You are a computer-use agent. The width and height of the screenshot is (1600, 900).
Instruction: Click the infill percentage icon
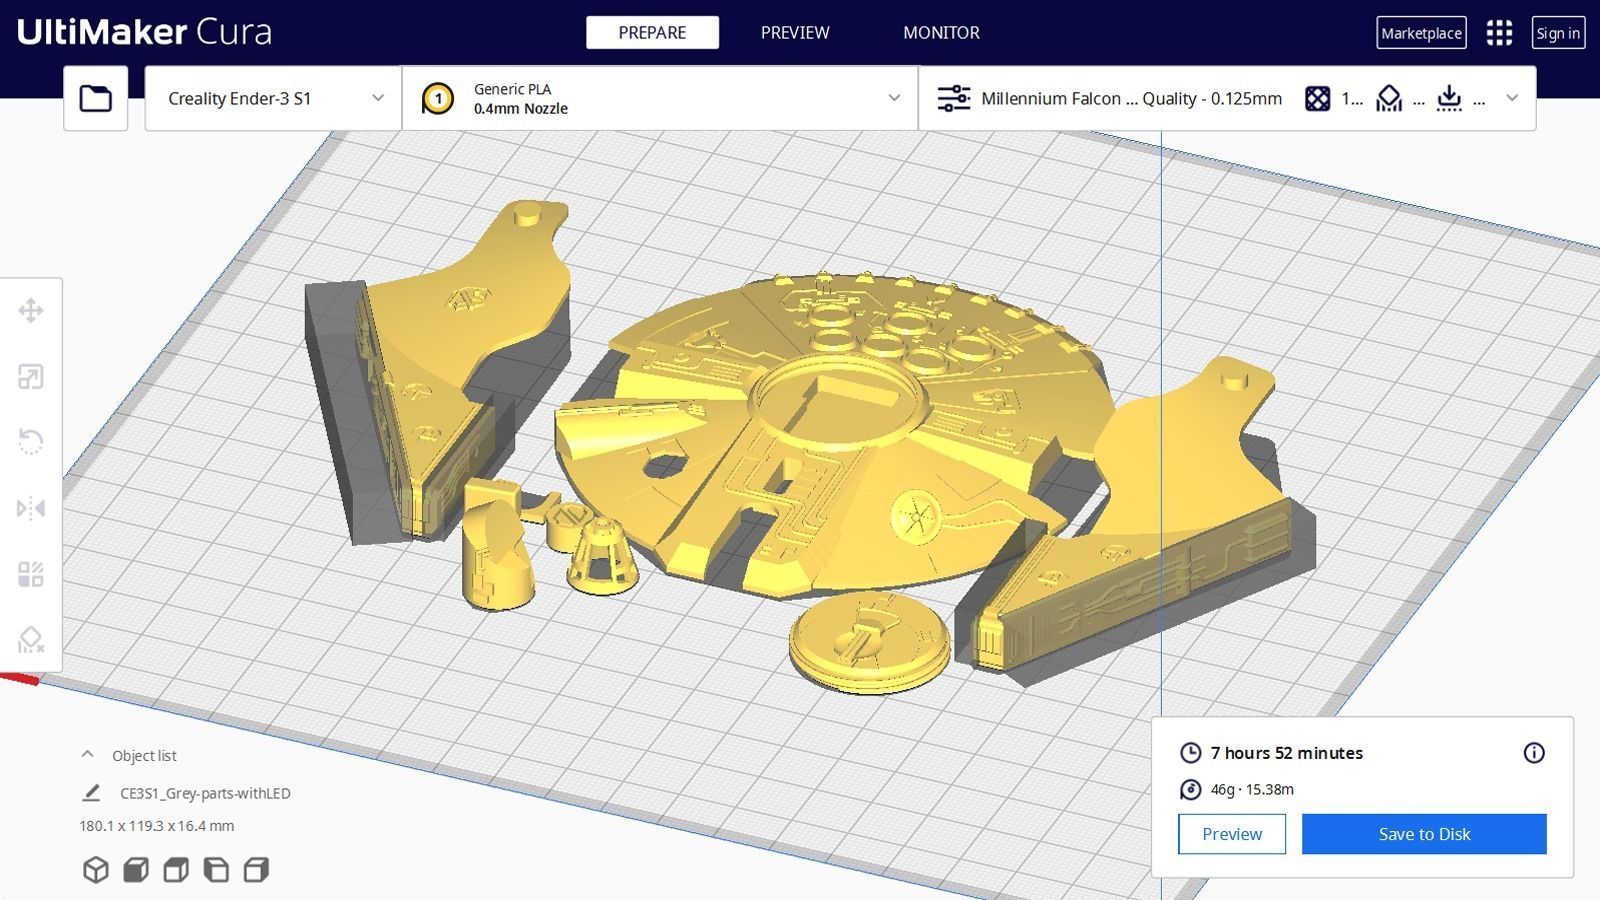pos(1318,98)
